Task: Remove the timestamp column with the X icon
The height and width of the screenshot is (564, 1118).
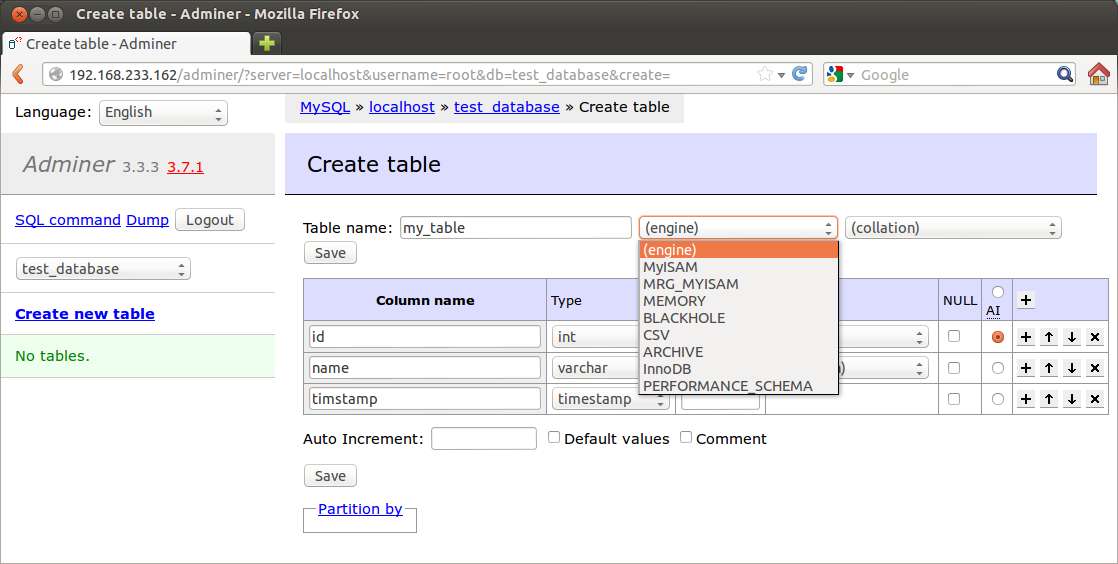Action: [1095, 399]
